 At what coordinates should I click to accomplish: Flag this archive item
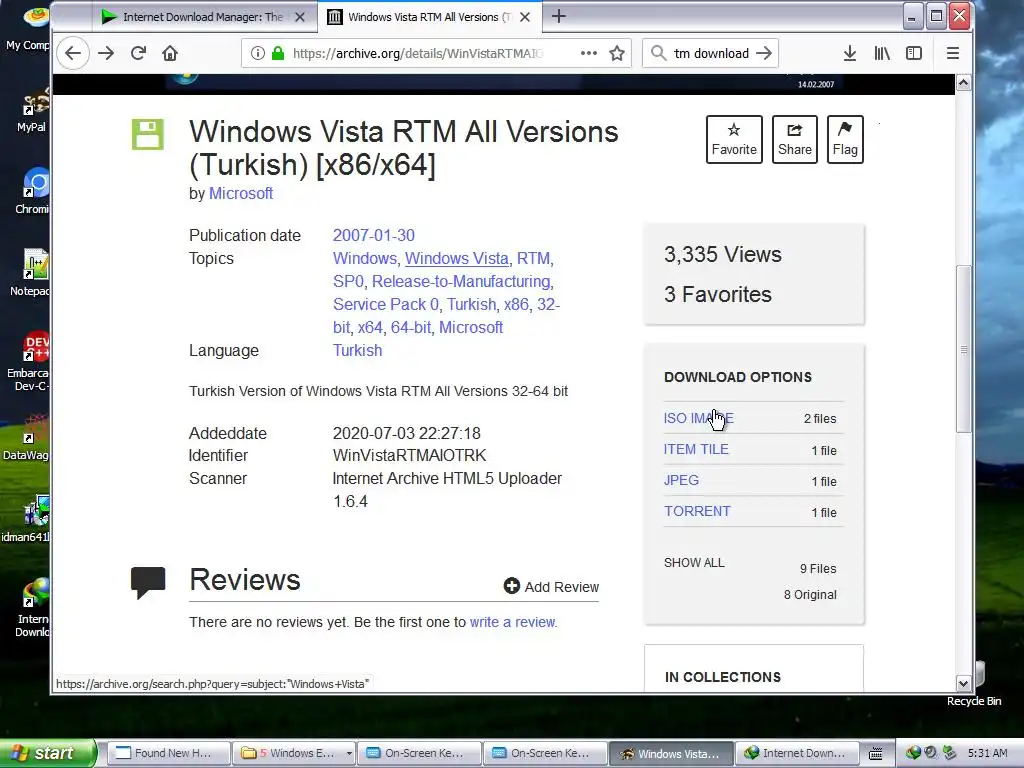845,139
